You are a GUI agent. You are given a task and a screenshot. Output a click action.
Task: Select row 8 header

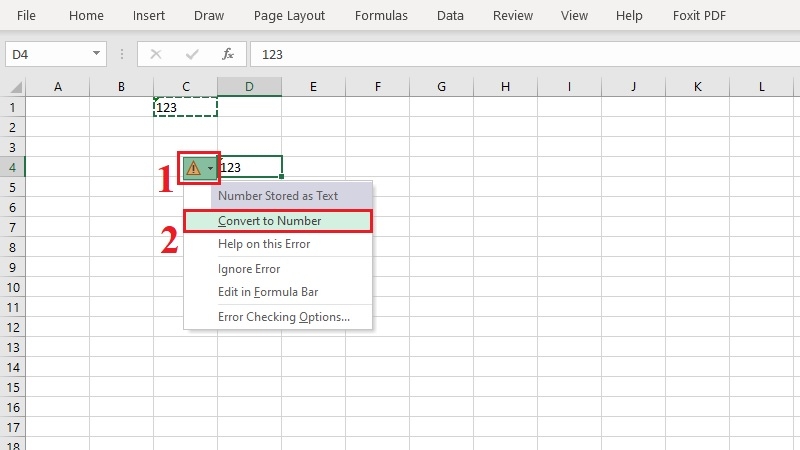(13, 247)
